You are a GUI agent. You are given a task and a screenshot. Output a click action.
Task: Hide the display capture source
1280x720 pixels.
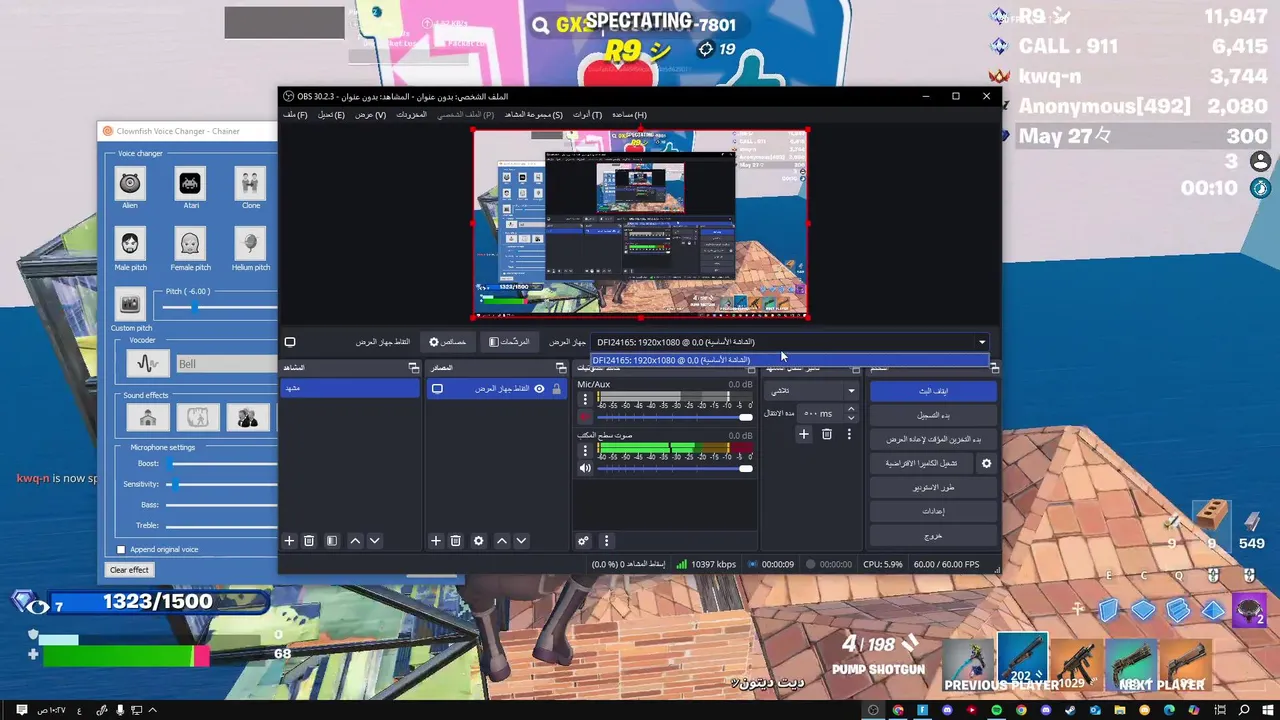pyautogui.click(x=539, y=388)
